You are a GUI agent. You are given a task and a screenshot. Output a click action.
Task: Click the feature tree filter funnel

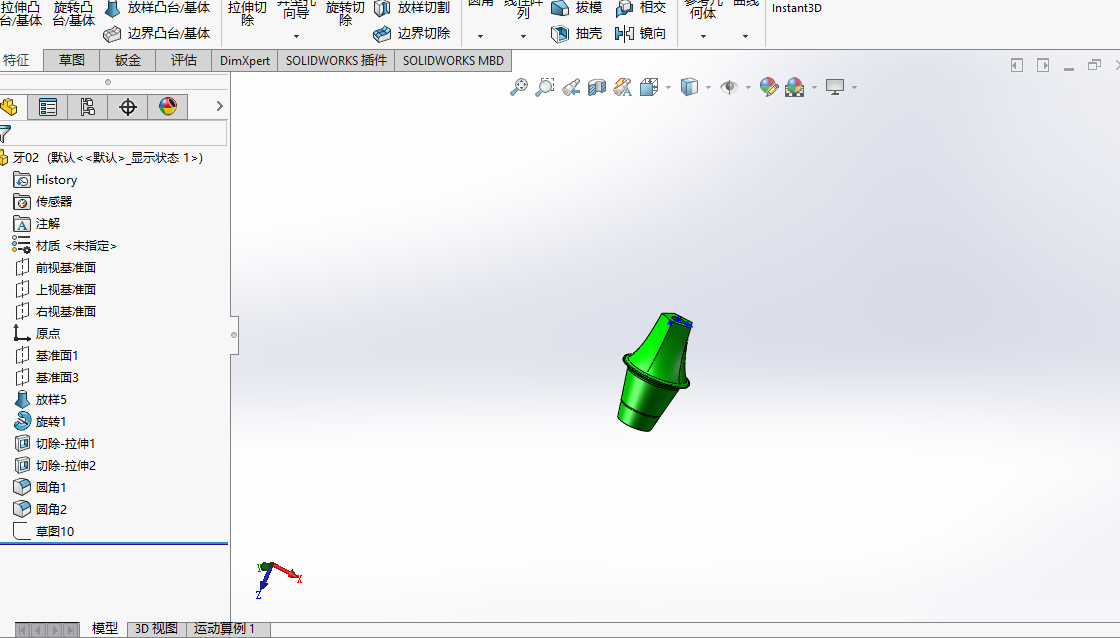pyautogui.click(x=6, y=134)
